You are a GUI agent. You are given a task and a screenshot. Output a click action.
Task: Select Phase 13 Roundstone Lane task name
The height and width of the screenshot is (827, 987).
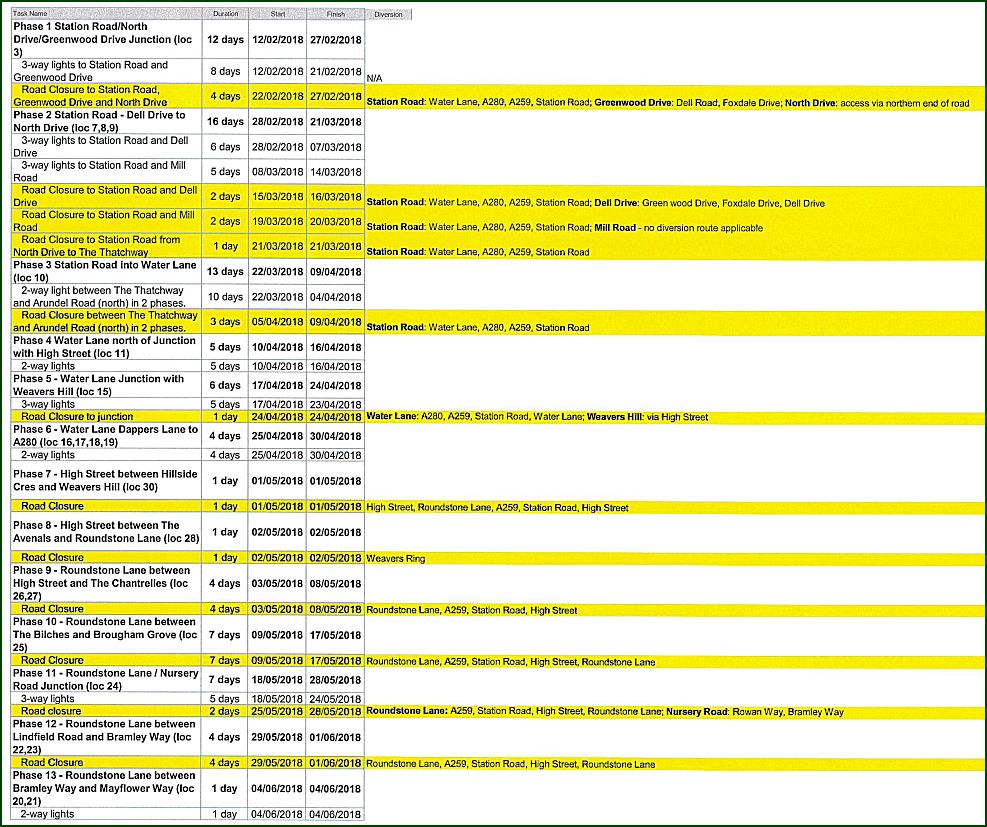[x=105, y=788]
